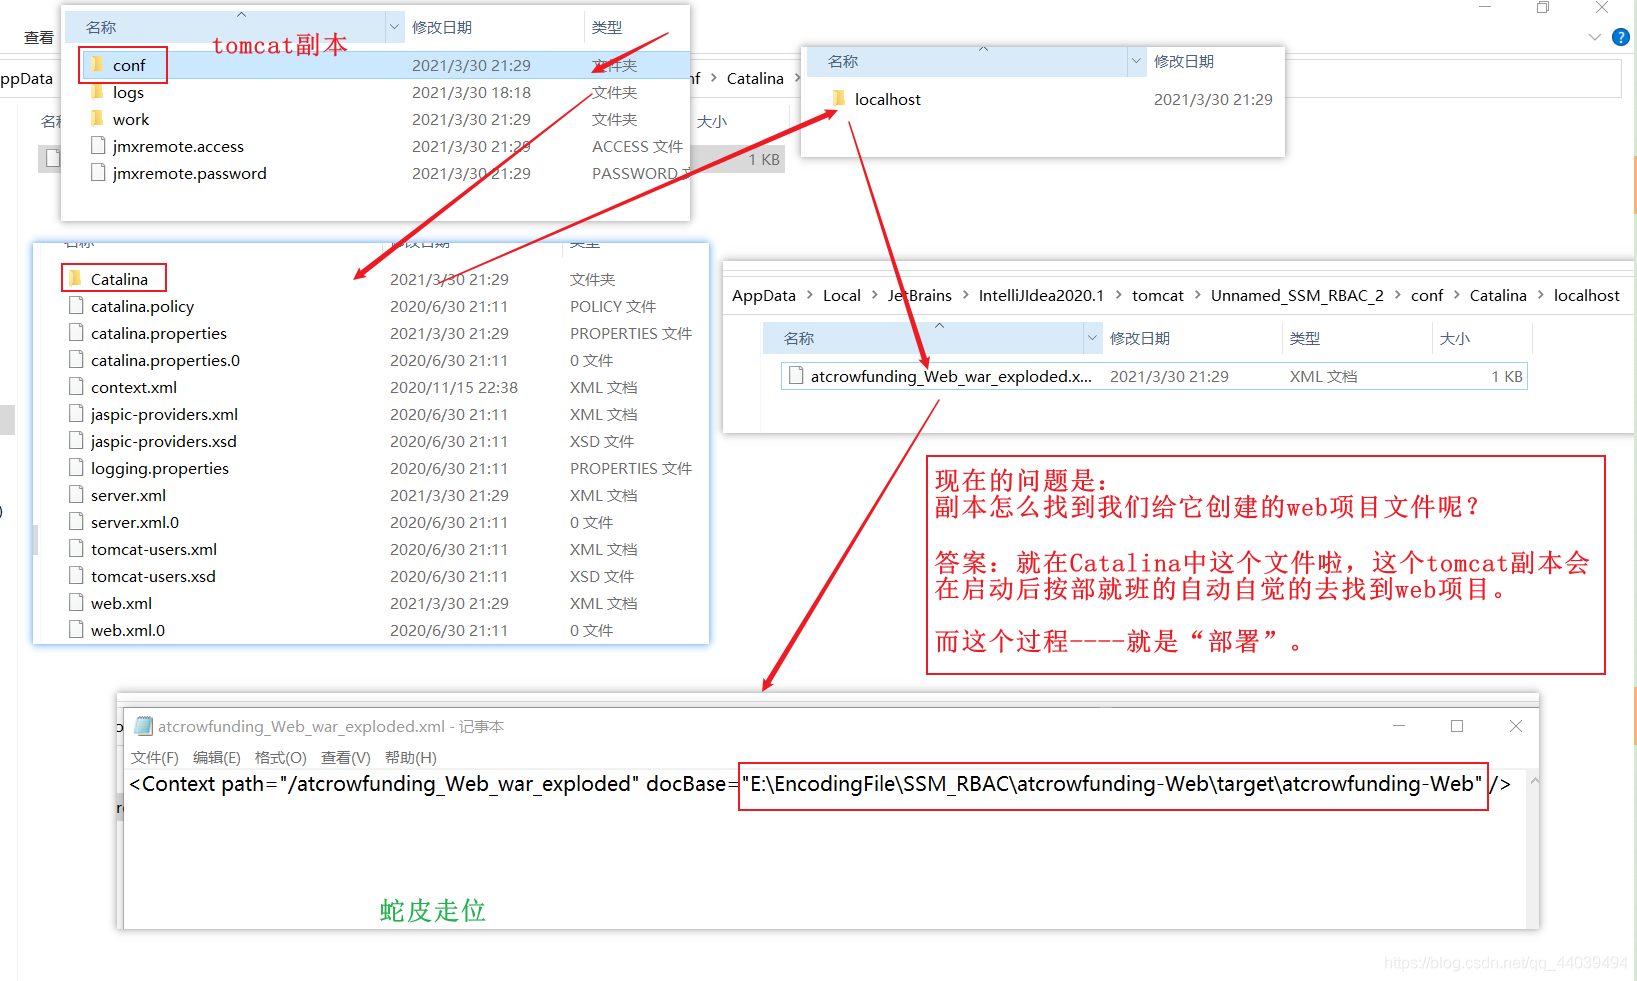The height and width of the screenshot is (981, 1637).
Task: Click the server.xml file icon
Action: (76, 495)
